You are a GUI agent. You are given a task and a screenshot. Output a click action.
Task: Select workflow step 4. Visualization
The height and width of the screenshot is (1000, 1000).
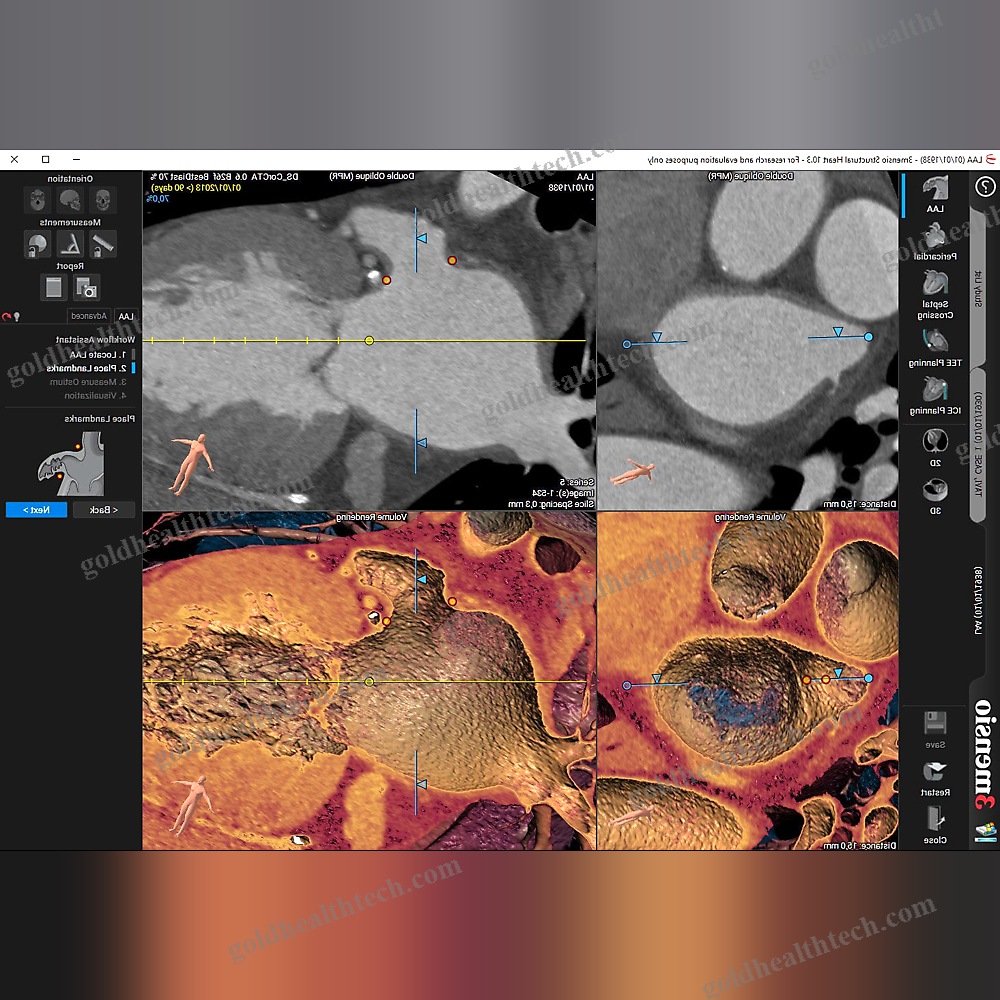(x=96, y=395)
